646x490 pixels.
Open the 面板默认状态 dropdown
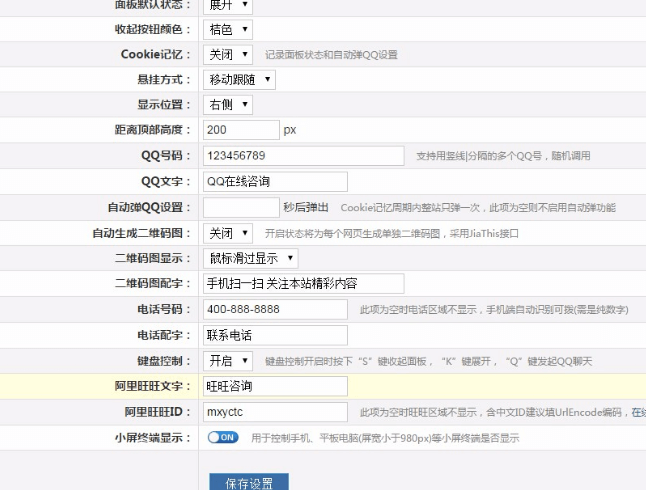coord(227,5)
